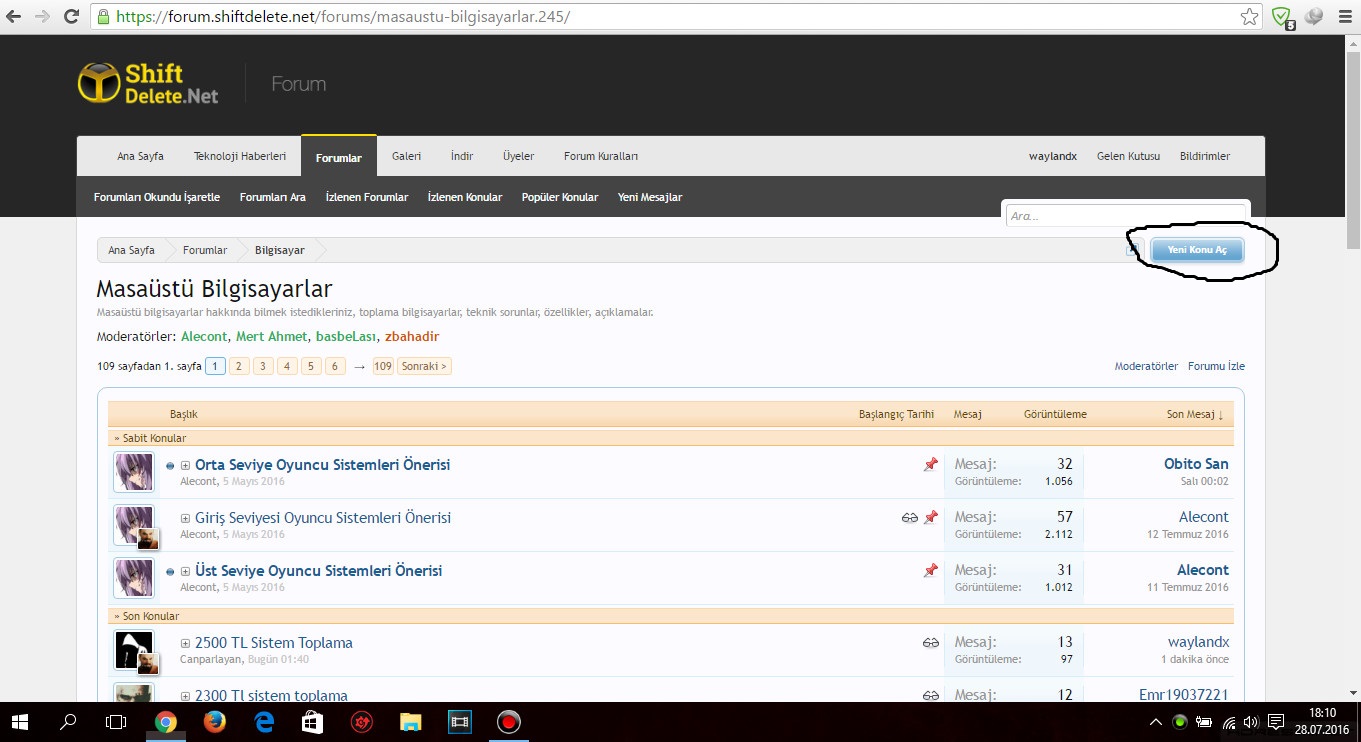1361x742 pixels.
Task: Expand preview of Giriş Seviyesi Oyuncu Sistemleri thread
Action: (x=185, y=519)
